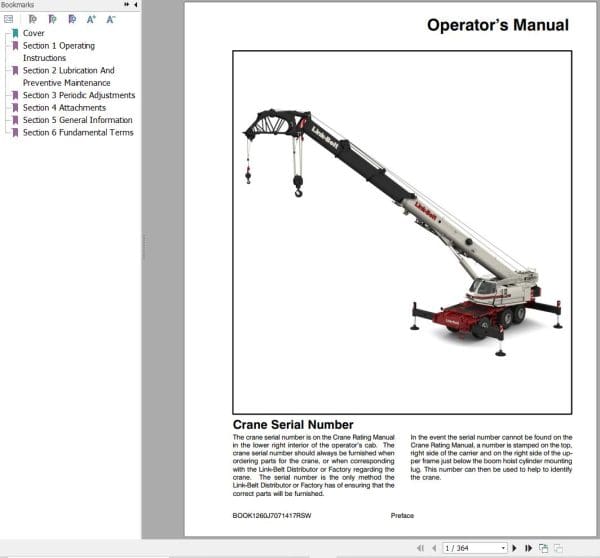Click the second bookmark toolbar icon
This screenshot has width=600, height=558.
coord(52,19)
